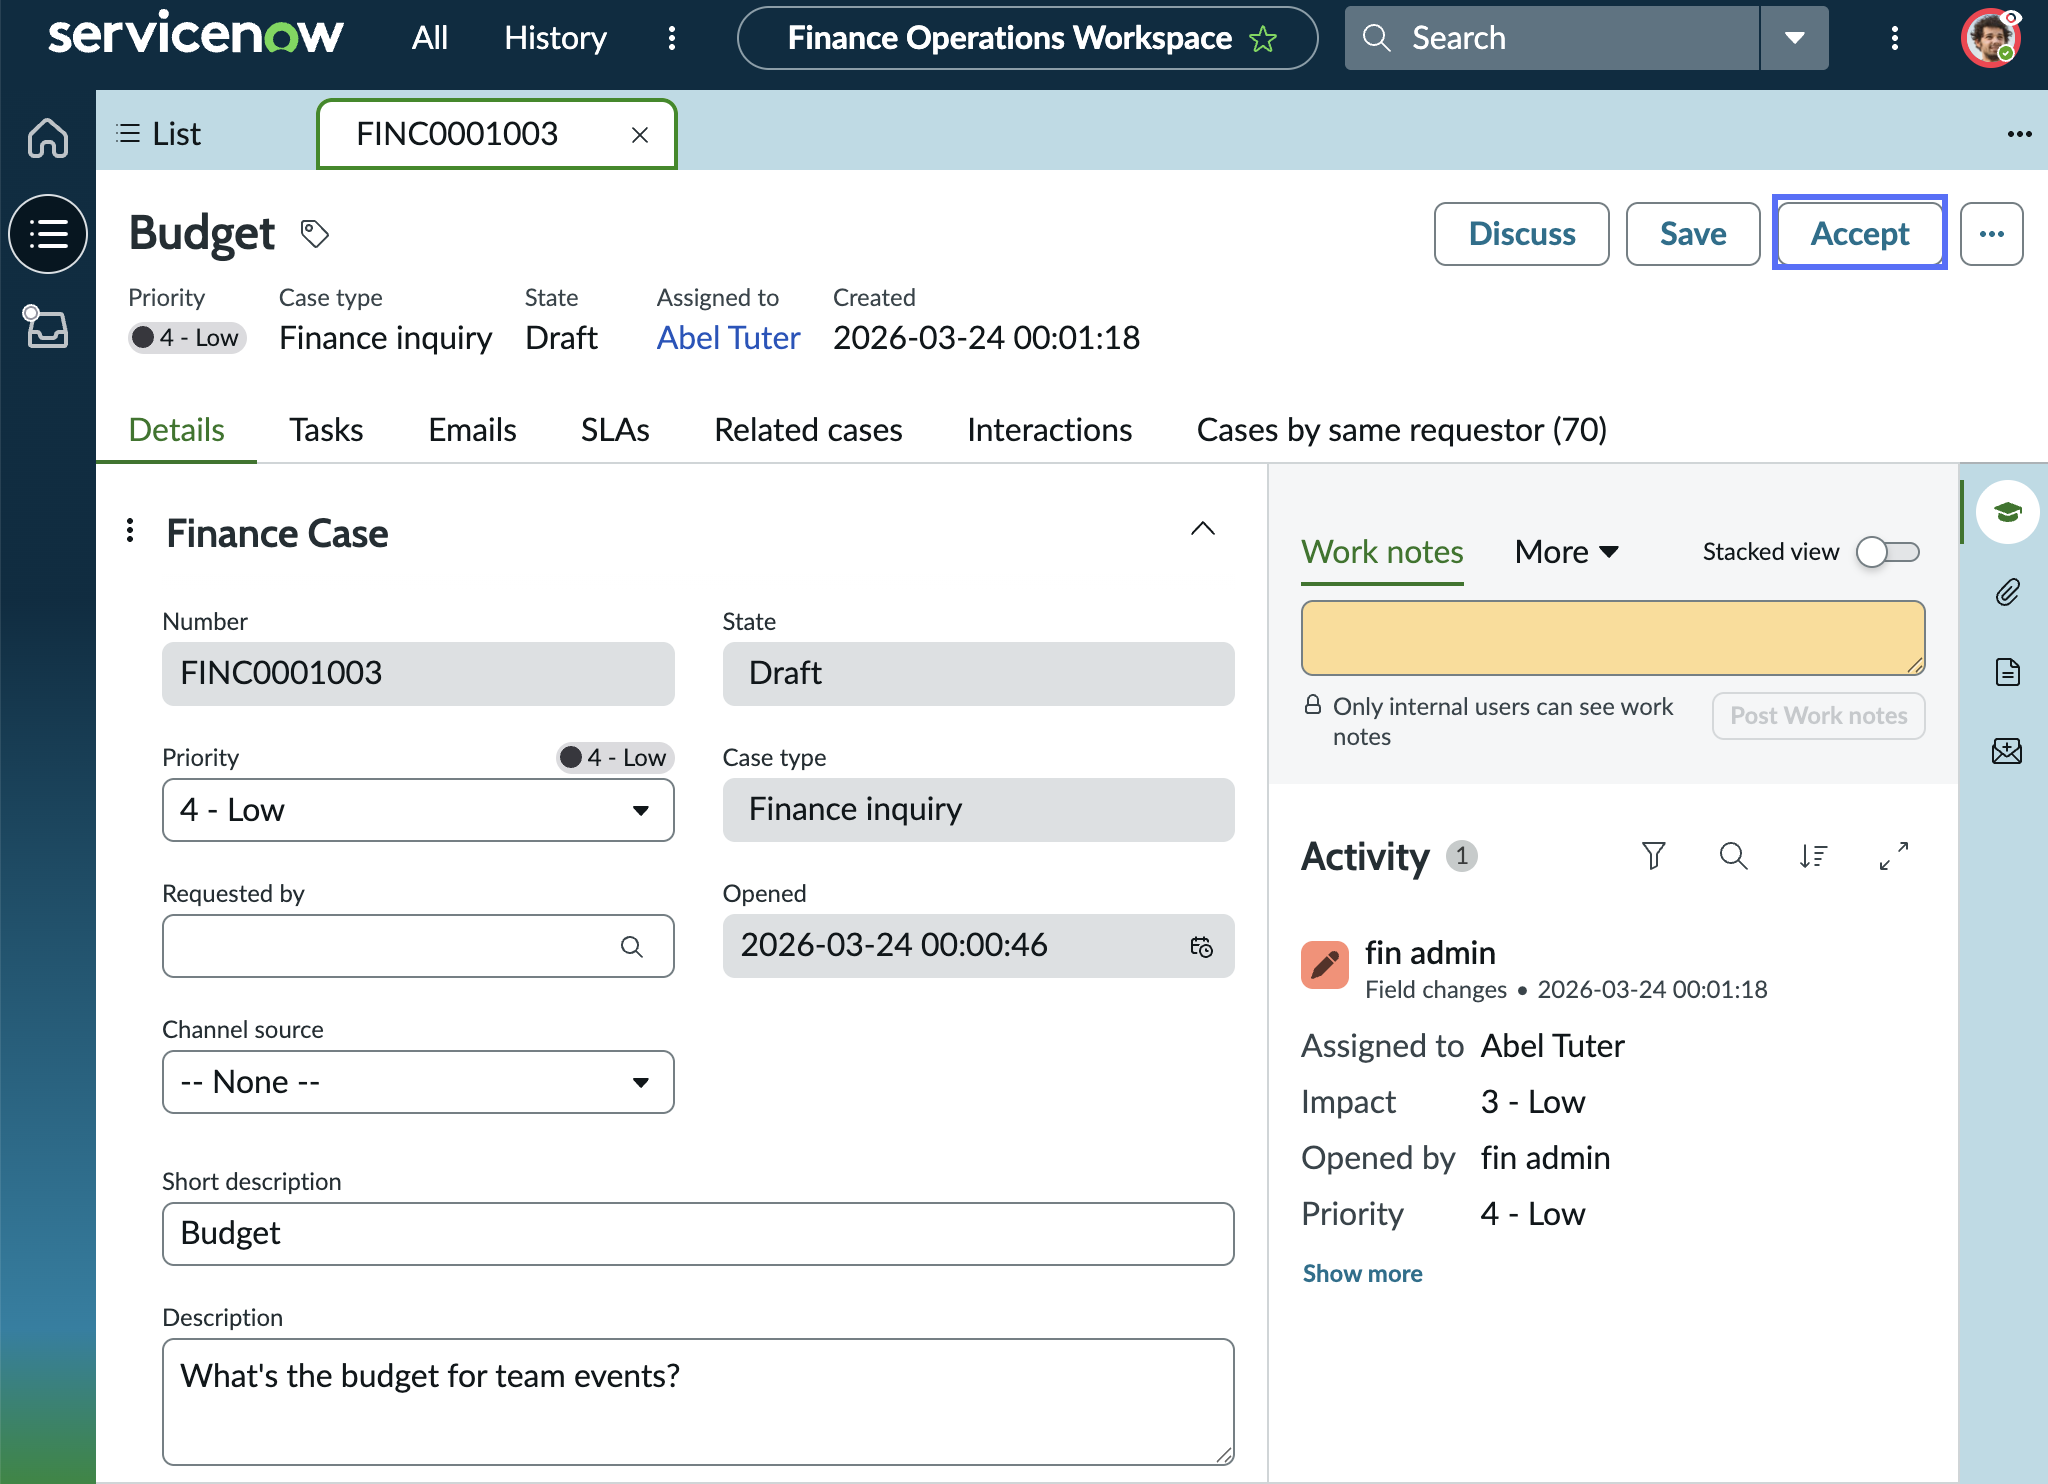The width and height of the screenshot is (2048, 1484).
Task: Click the Activity count badge
Action: (x=1462, y=856)
